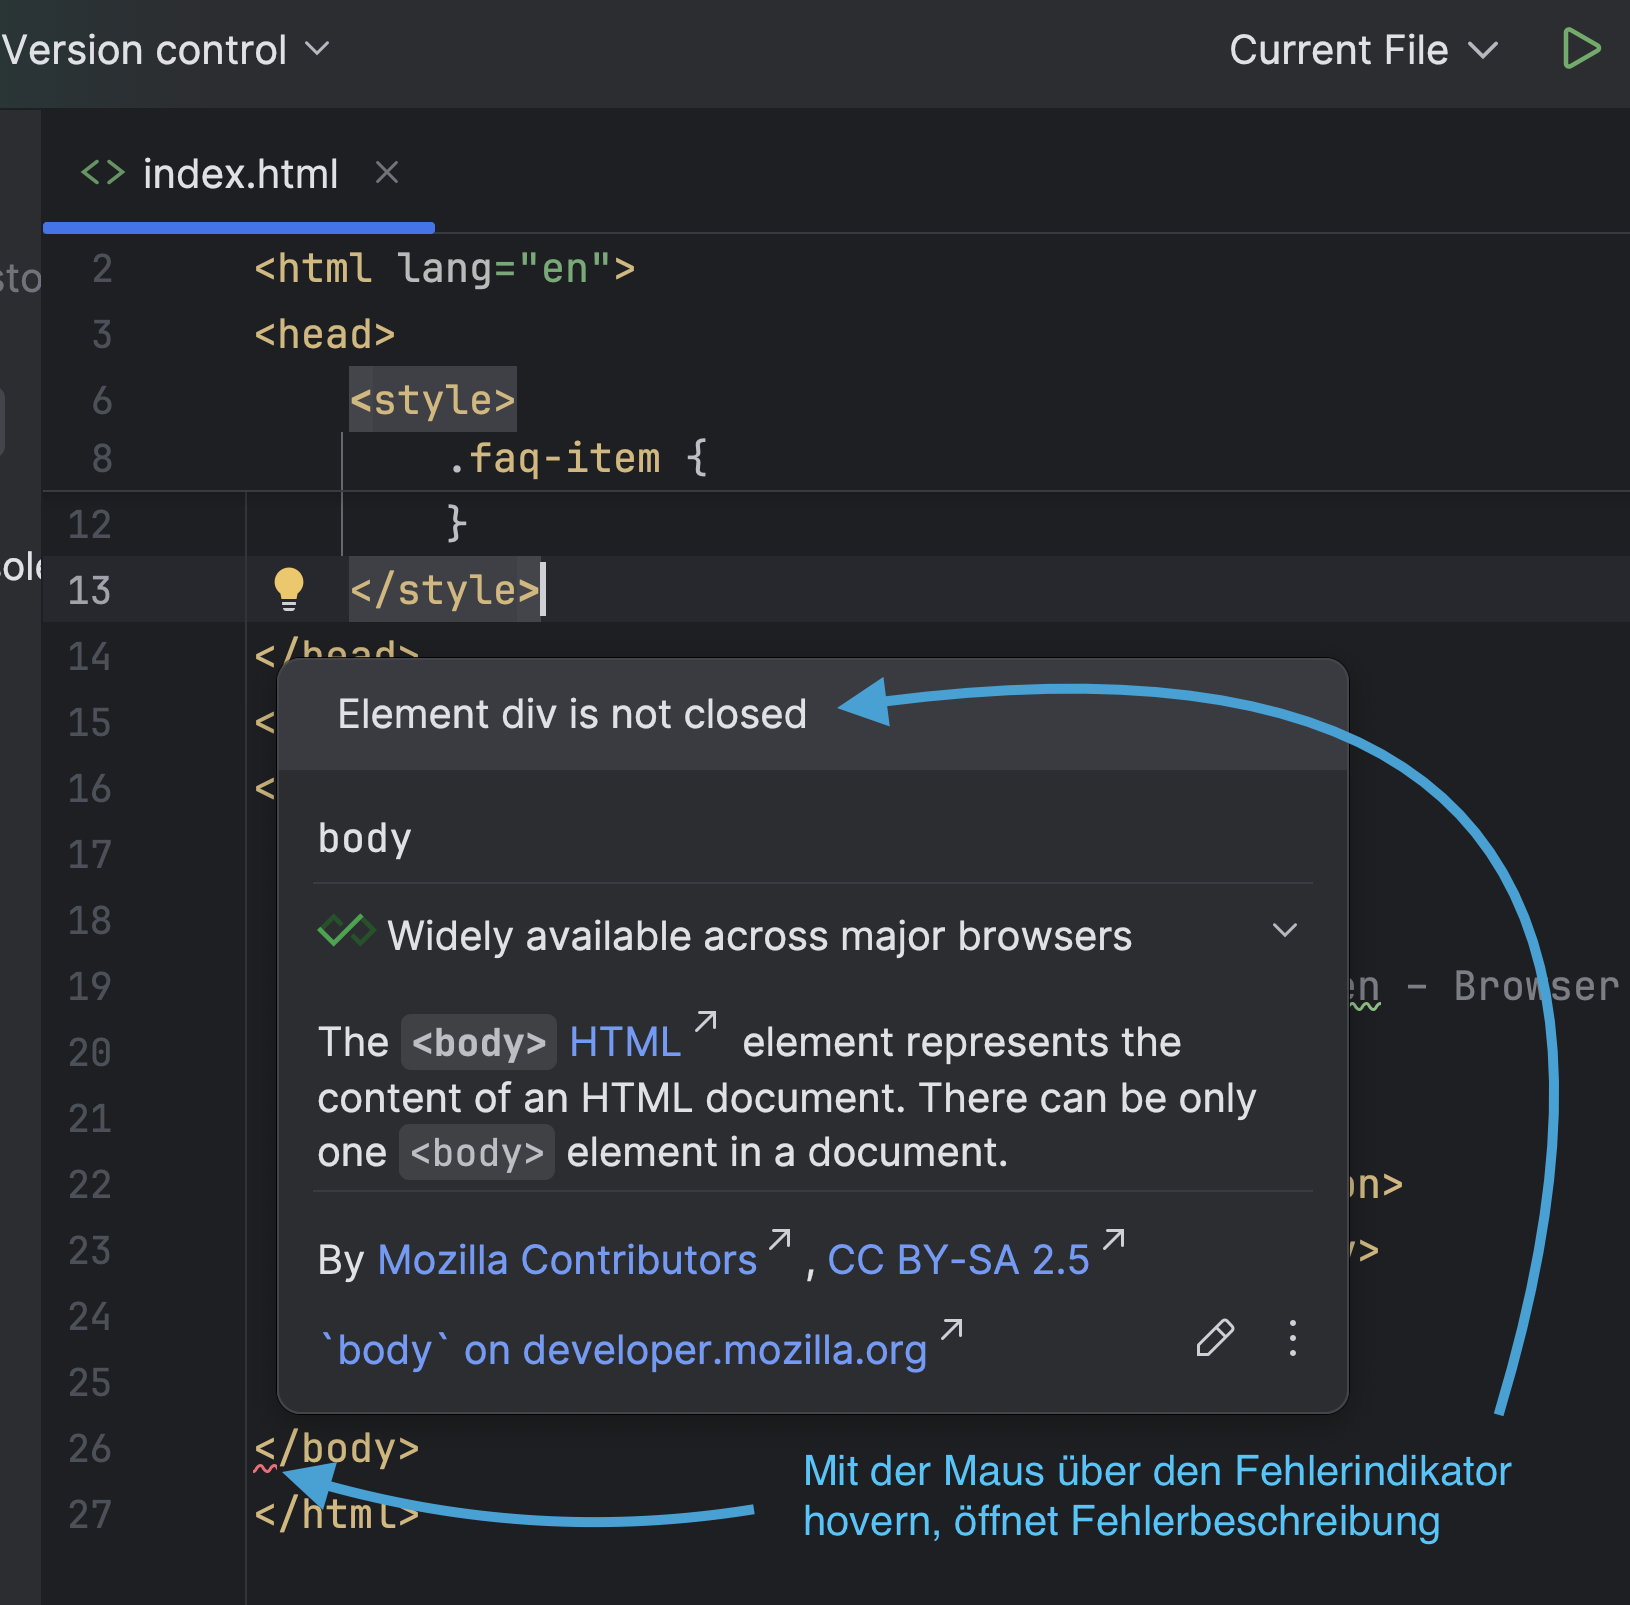This screenshot has width=1630, height=1605.
Task: Open the CC BY-SA 2.5 license link
Action: 957,1260
